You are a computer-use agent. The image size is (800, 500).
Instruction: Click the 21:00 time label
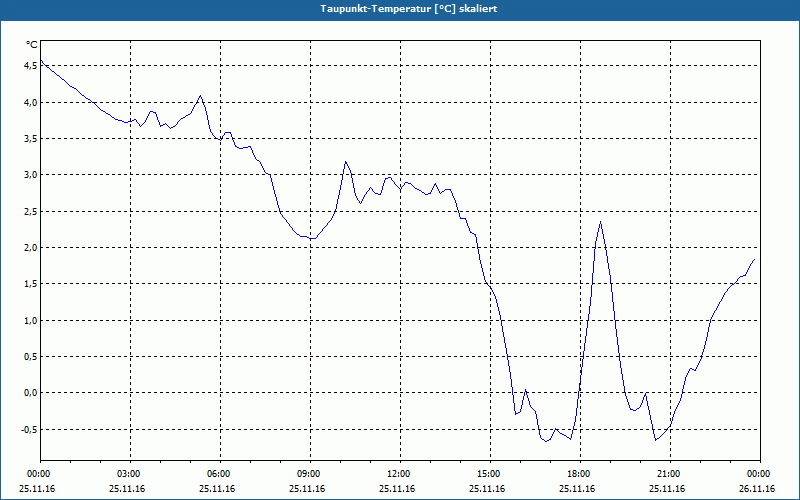670,474
